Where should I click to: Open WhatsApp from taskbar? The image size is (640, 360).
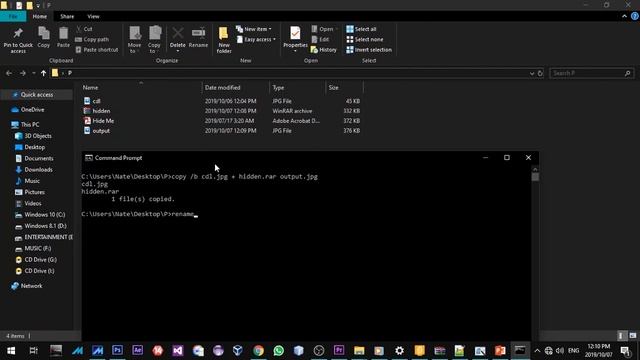278,351
